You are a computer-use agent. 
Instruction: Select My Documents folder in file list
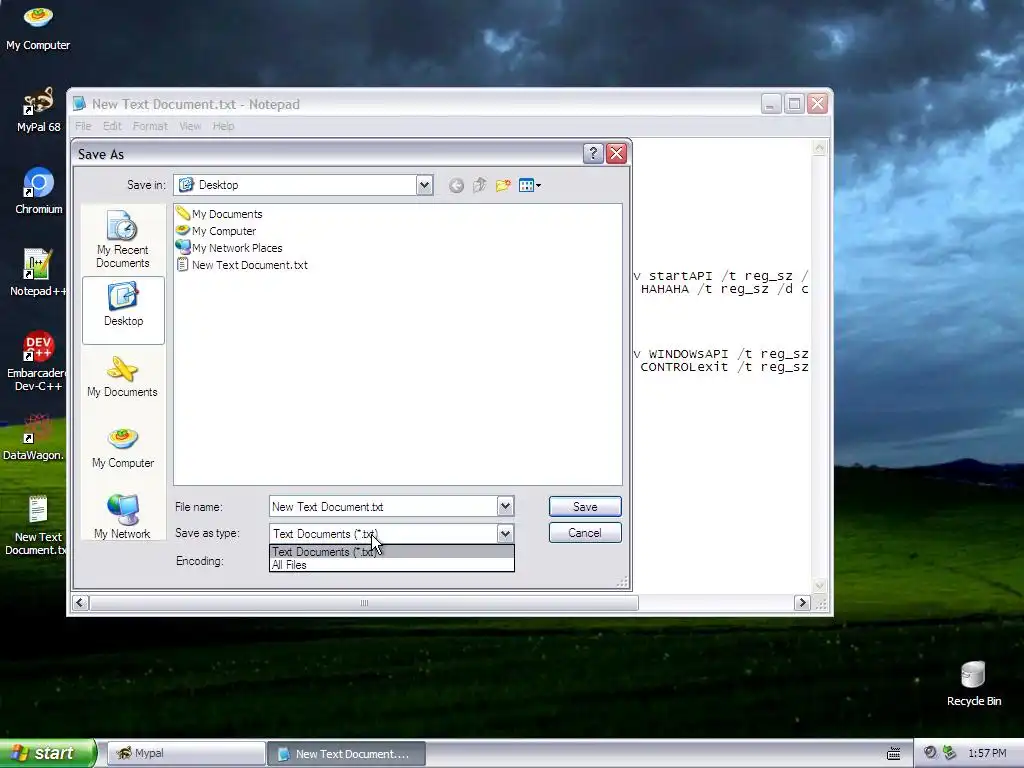point(219,214)
